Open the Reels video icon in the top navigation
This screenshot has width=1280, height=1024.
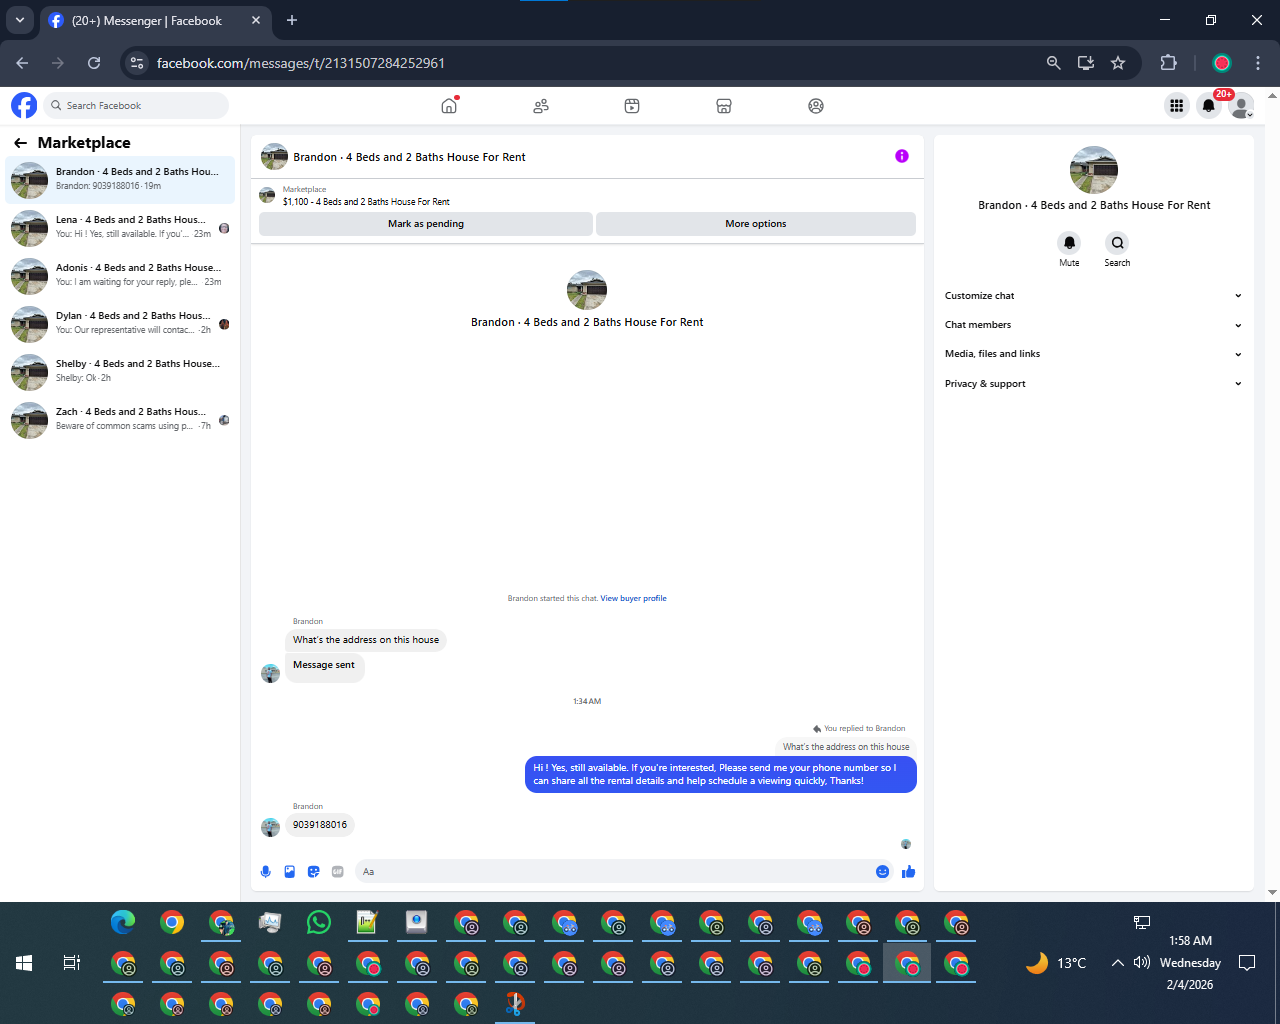pyautogui.click(x=632, y=105)
